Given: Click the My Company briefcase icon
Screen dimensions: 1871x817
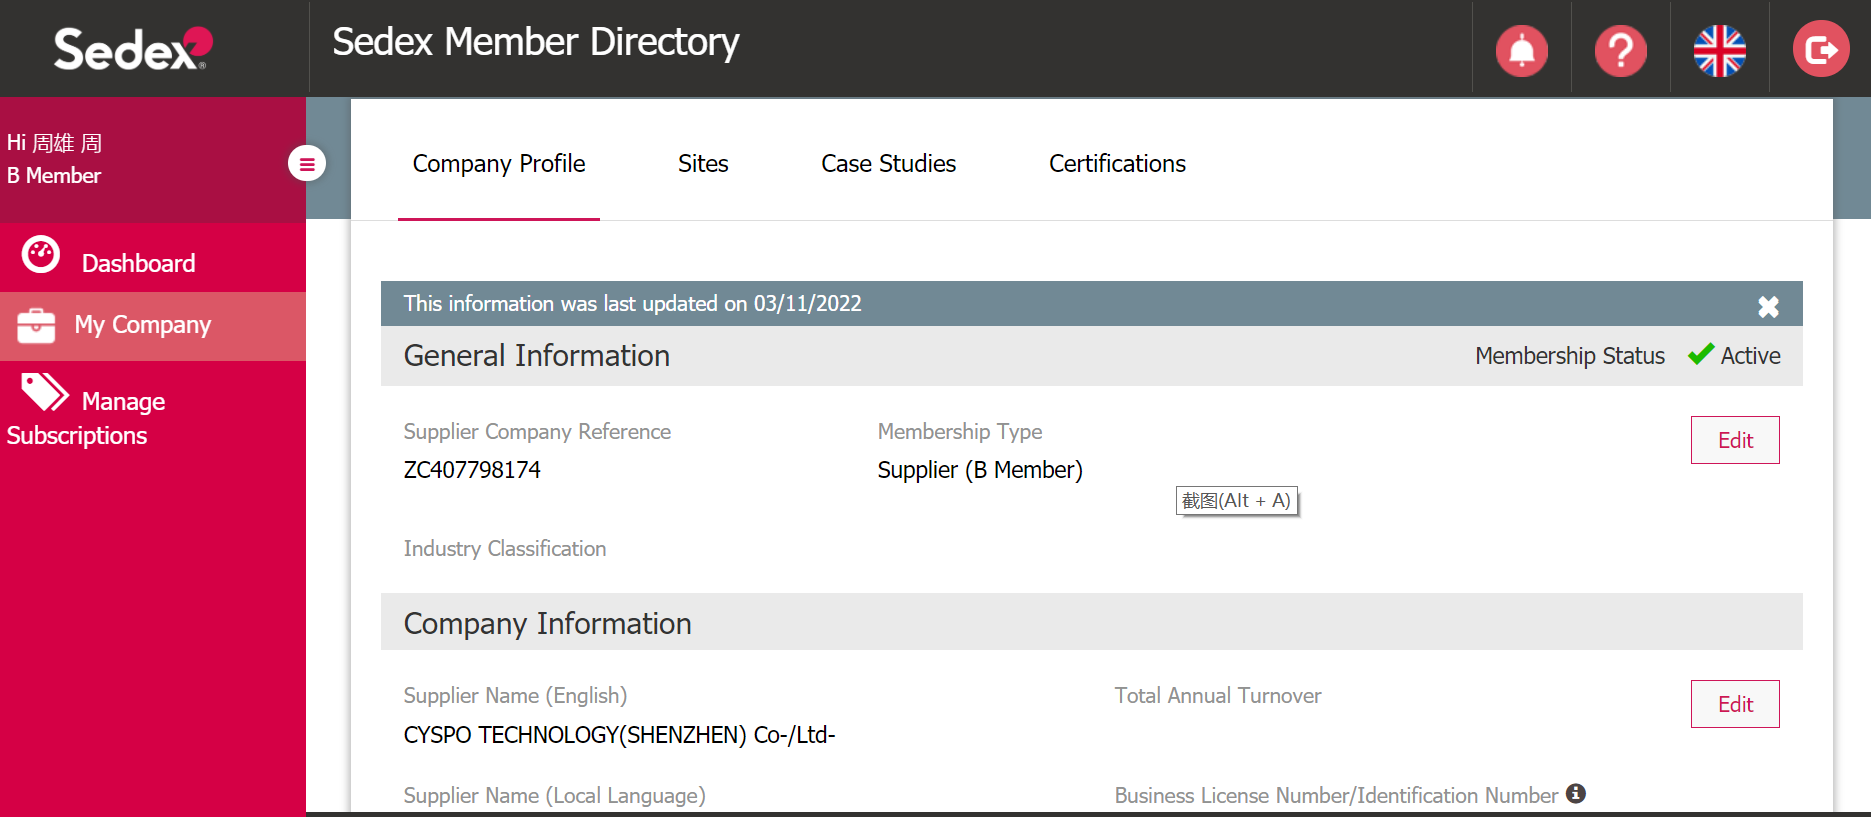Looking at the screenshot, I should 36,325.
